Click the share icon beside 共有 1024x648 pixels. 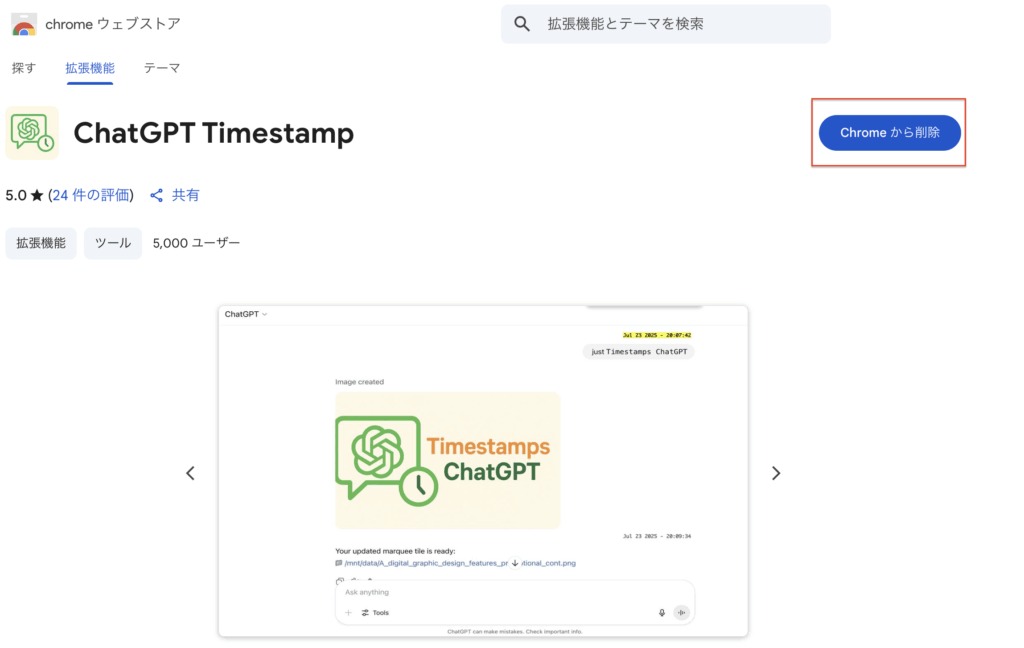(157, 195)
